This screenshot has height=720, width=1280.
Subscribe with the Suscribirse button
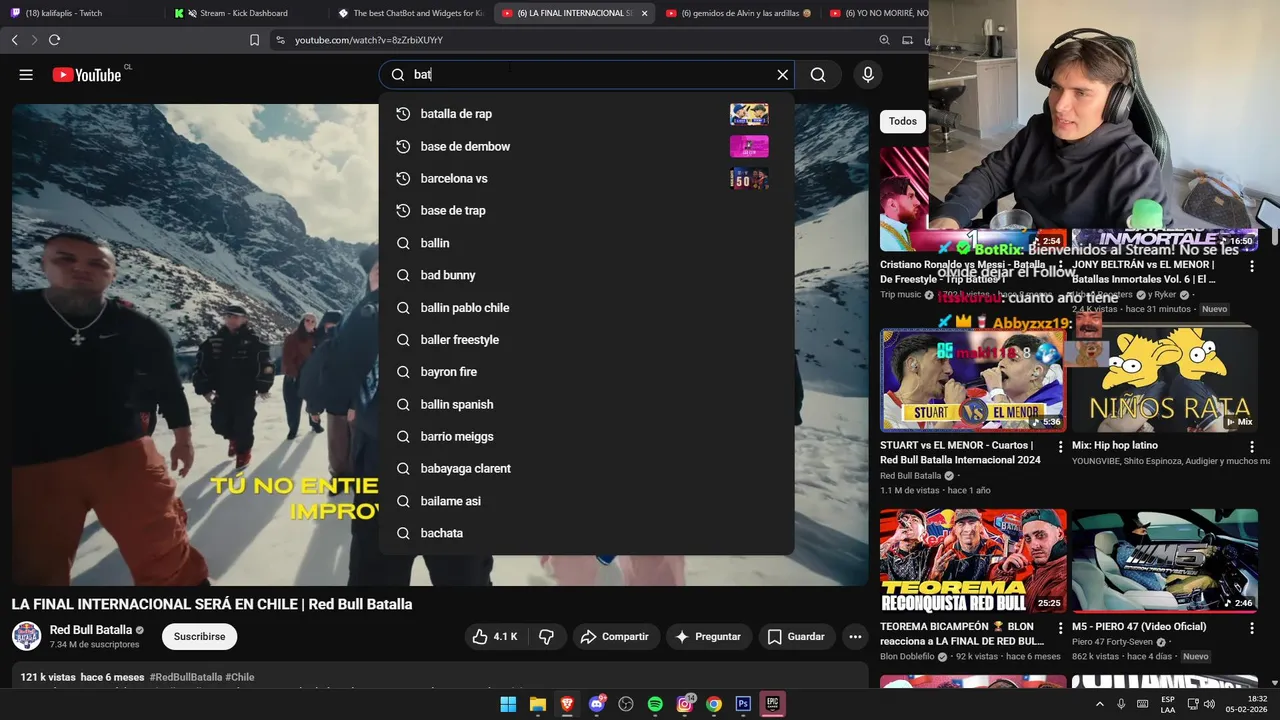(x=199, y=636)
